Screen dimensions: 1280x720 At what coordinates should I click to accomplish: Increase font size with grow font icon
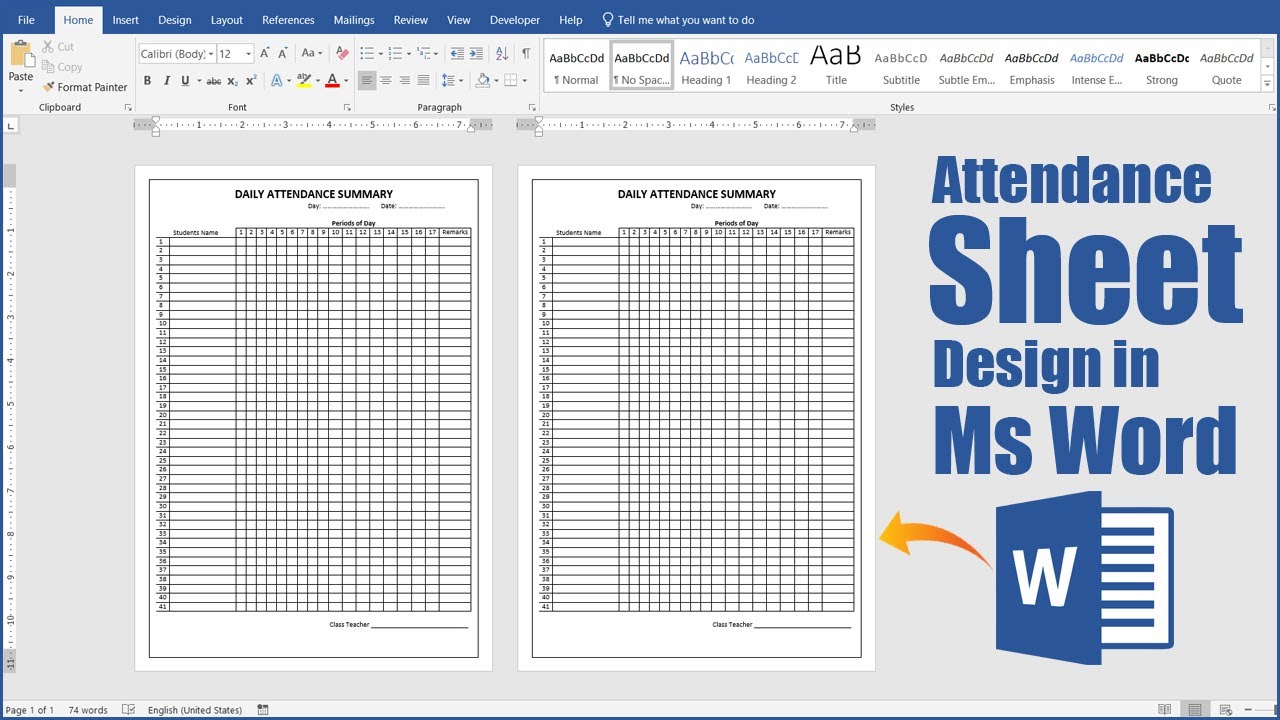[x=265, y=54]
